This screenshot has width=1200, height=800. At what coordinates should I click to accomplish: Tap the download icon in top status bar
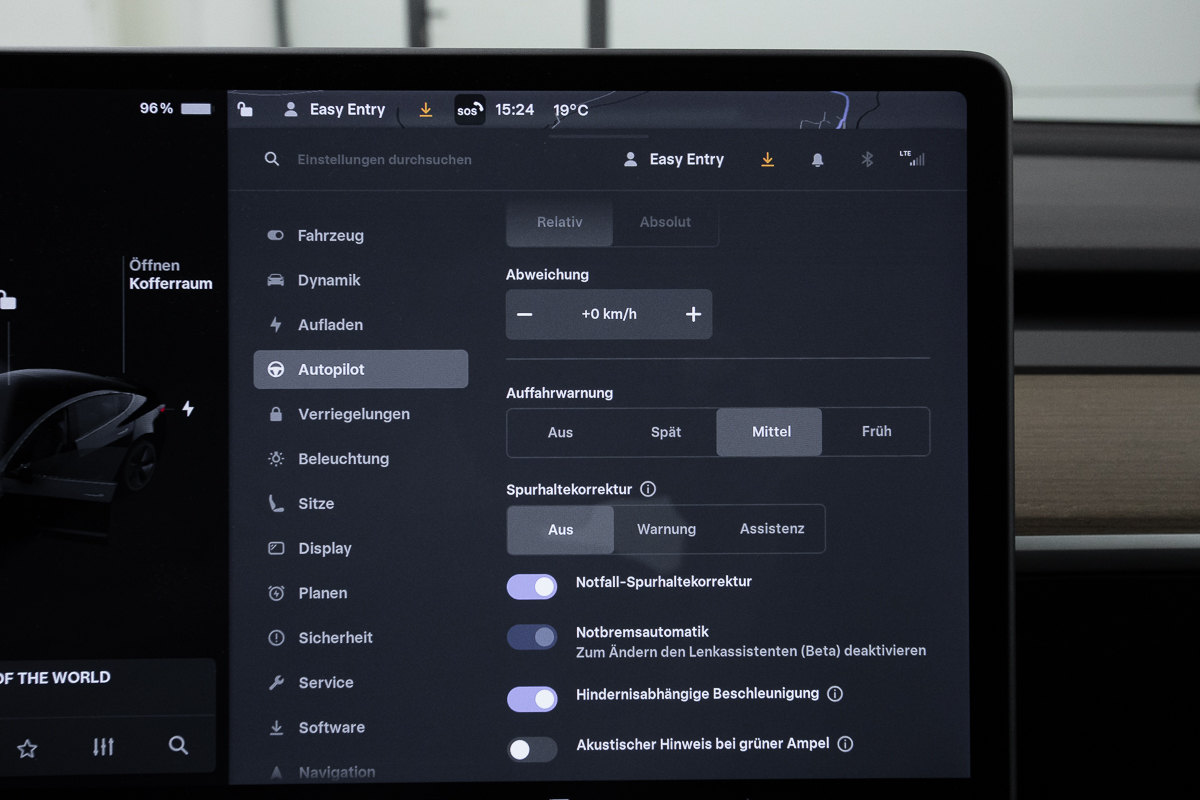click(x=426, y=110)
